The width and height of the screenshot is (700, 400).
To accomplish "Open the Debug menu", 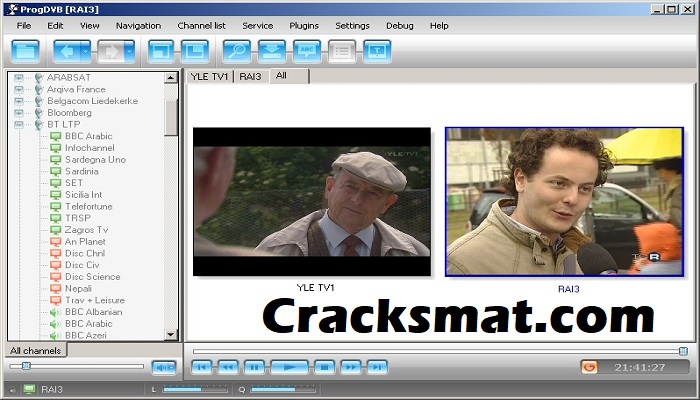I will 400,25.
